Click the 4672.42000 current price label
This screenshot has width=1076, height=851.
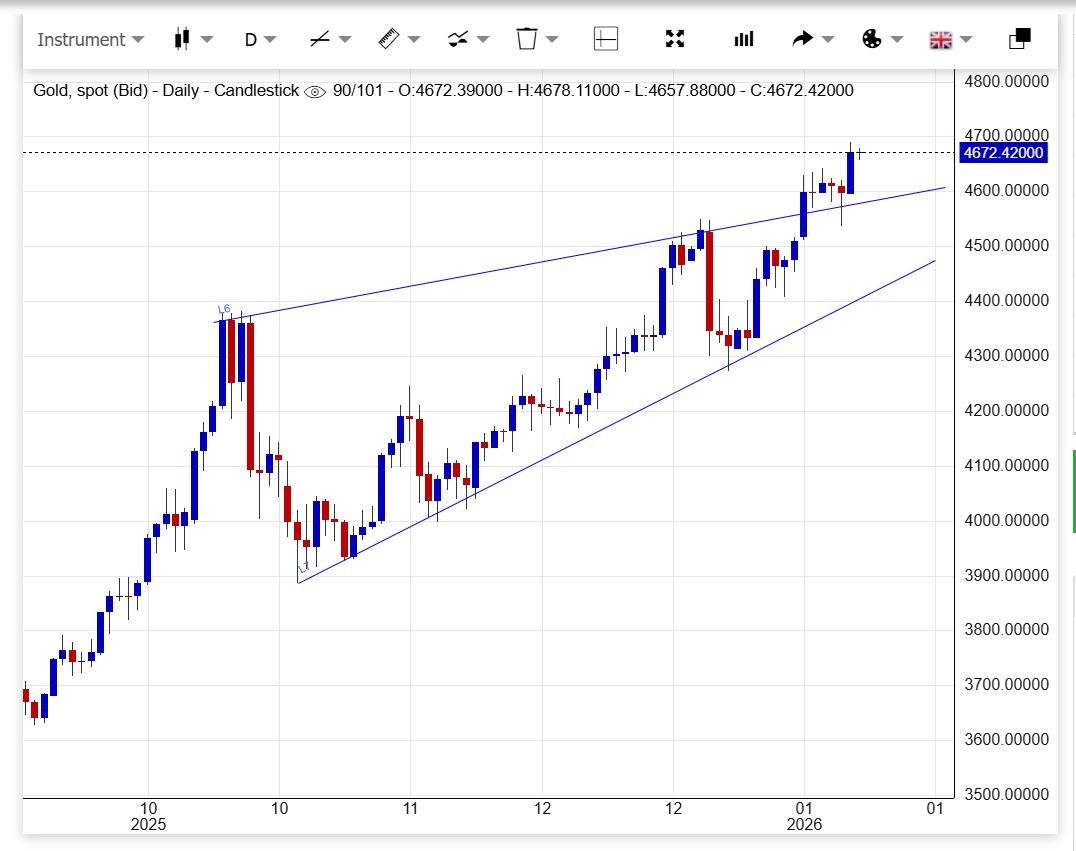pyautogui.click(x=1001, y=153)
